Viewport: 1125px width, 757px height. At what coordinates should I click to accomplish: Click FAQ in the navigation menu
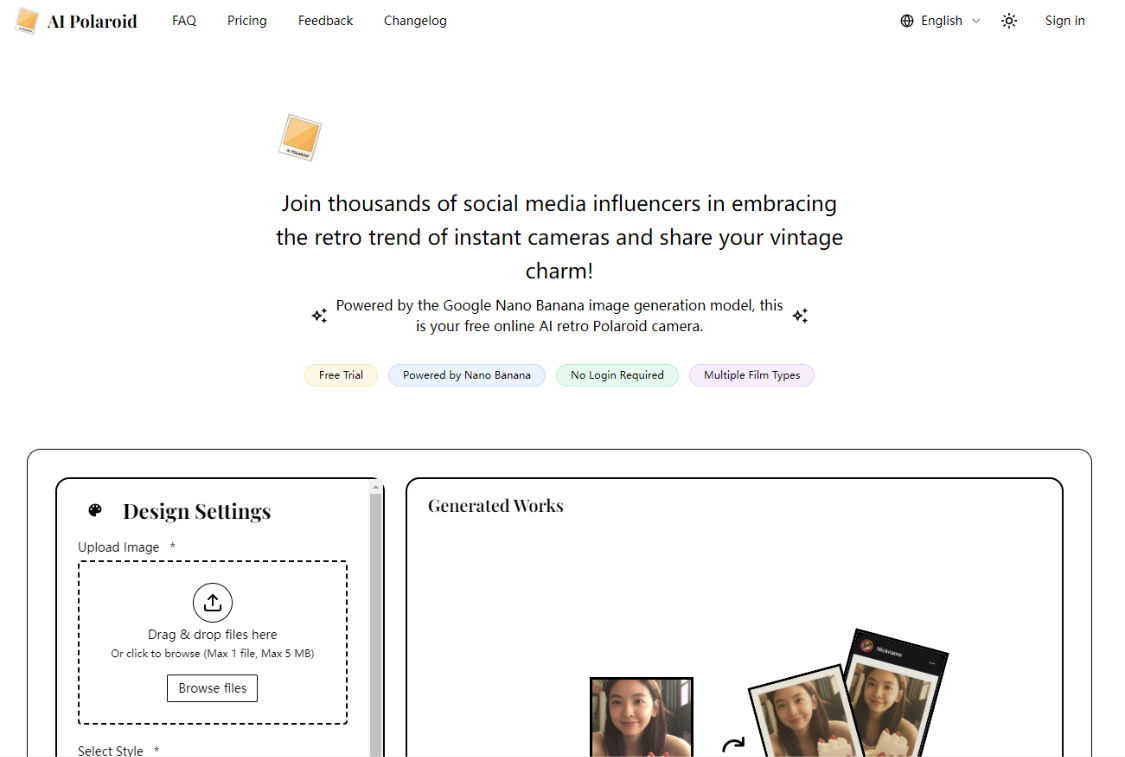tap(184, 20)
